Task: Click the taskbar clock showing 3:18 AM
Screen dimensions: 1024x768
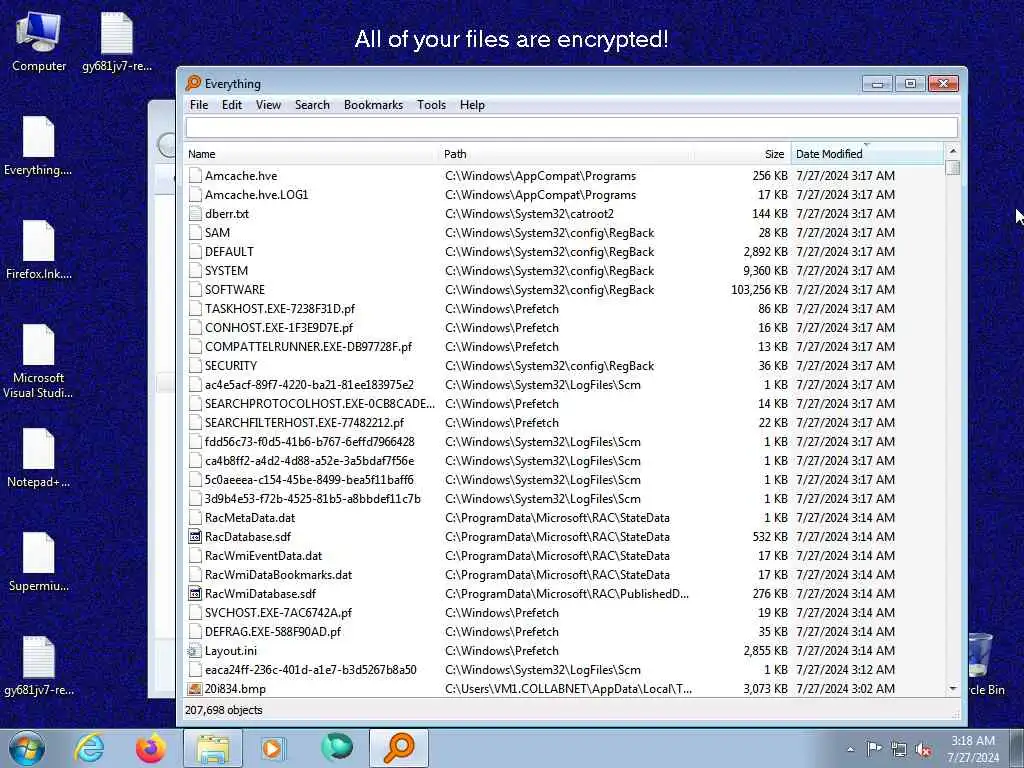Action: tap(973, 749)
